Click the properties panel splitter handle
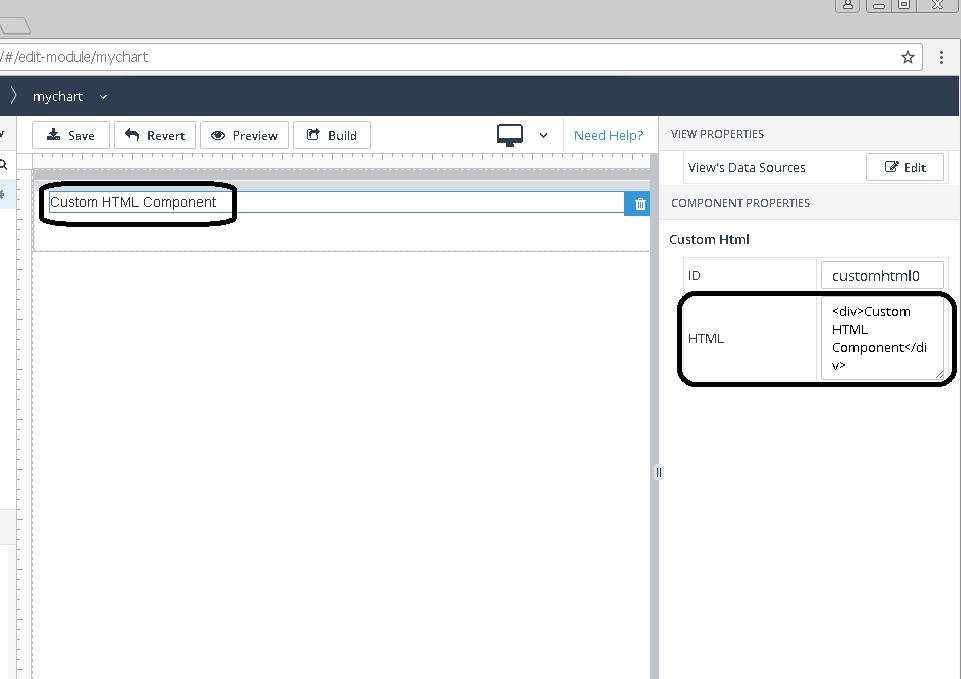The image size is (961, 679). (x=658, y=472)
